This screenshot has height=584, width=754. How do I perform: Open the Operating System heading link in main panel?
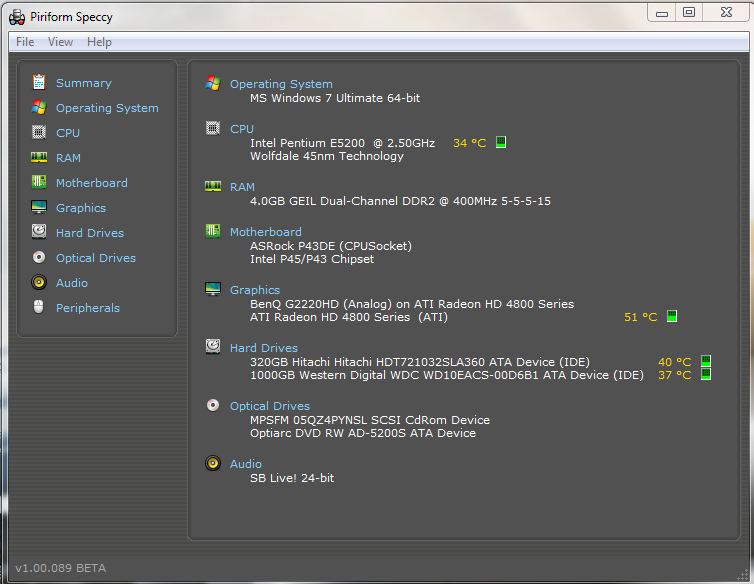pos(281,84)
